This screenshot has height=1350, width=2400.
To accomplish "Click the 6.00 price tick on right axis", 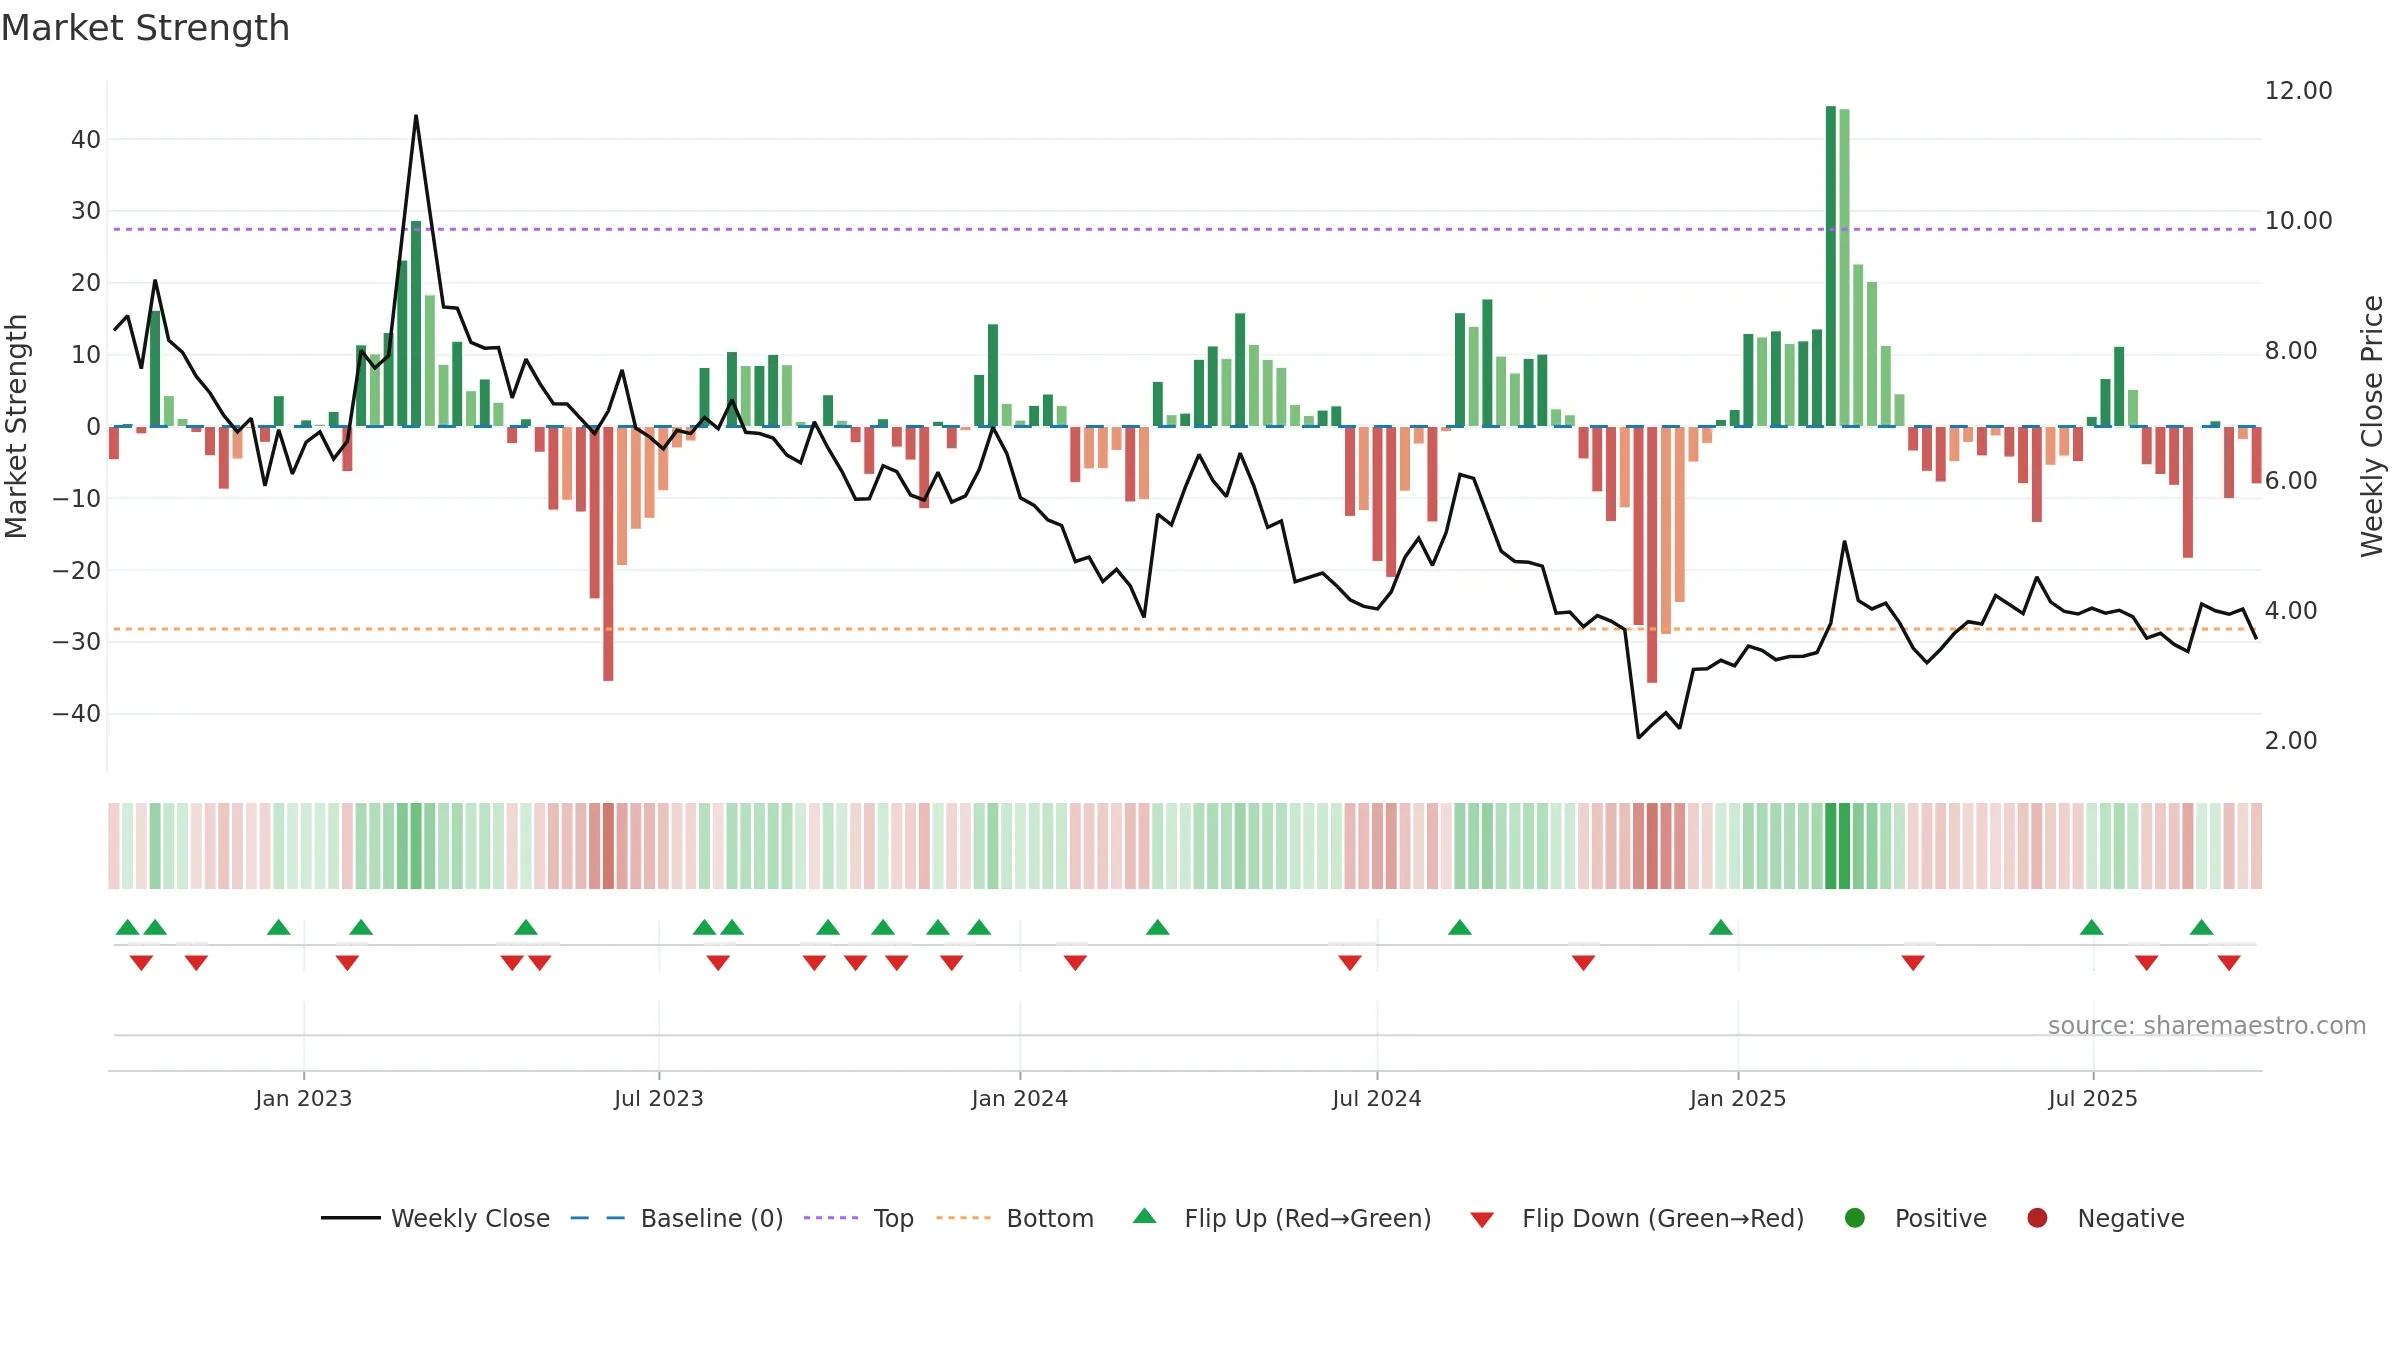I will [x=2290, y=480].
